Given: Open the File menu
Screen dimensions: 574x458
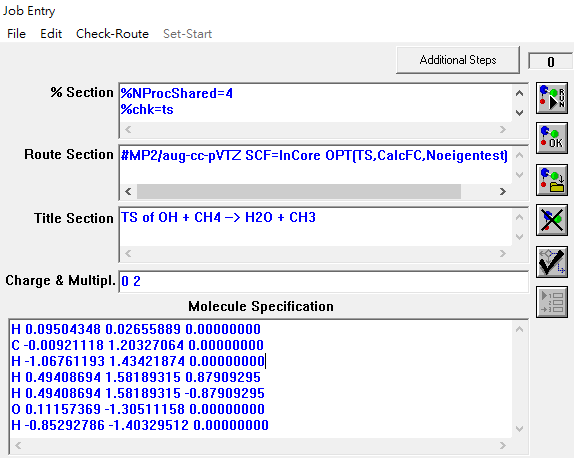Looking at the screenshot, I should click(x=16, y=34).
